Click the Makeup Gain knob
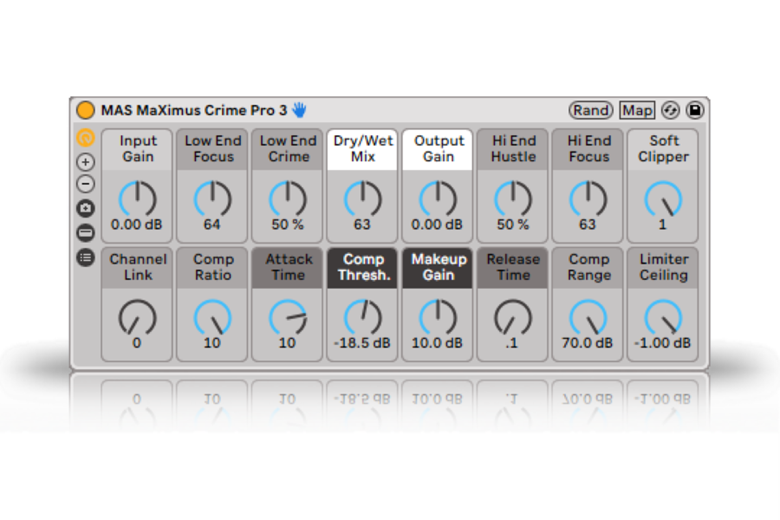Screen dimensions: 780x520 tap(438, 317)
